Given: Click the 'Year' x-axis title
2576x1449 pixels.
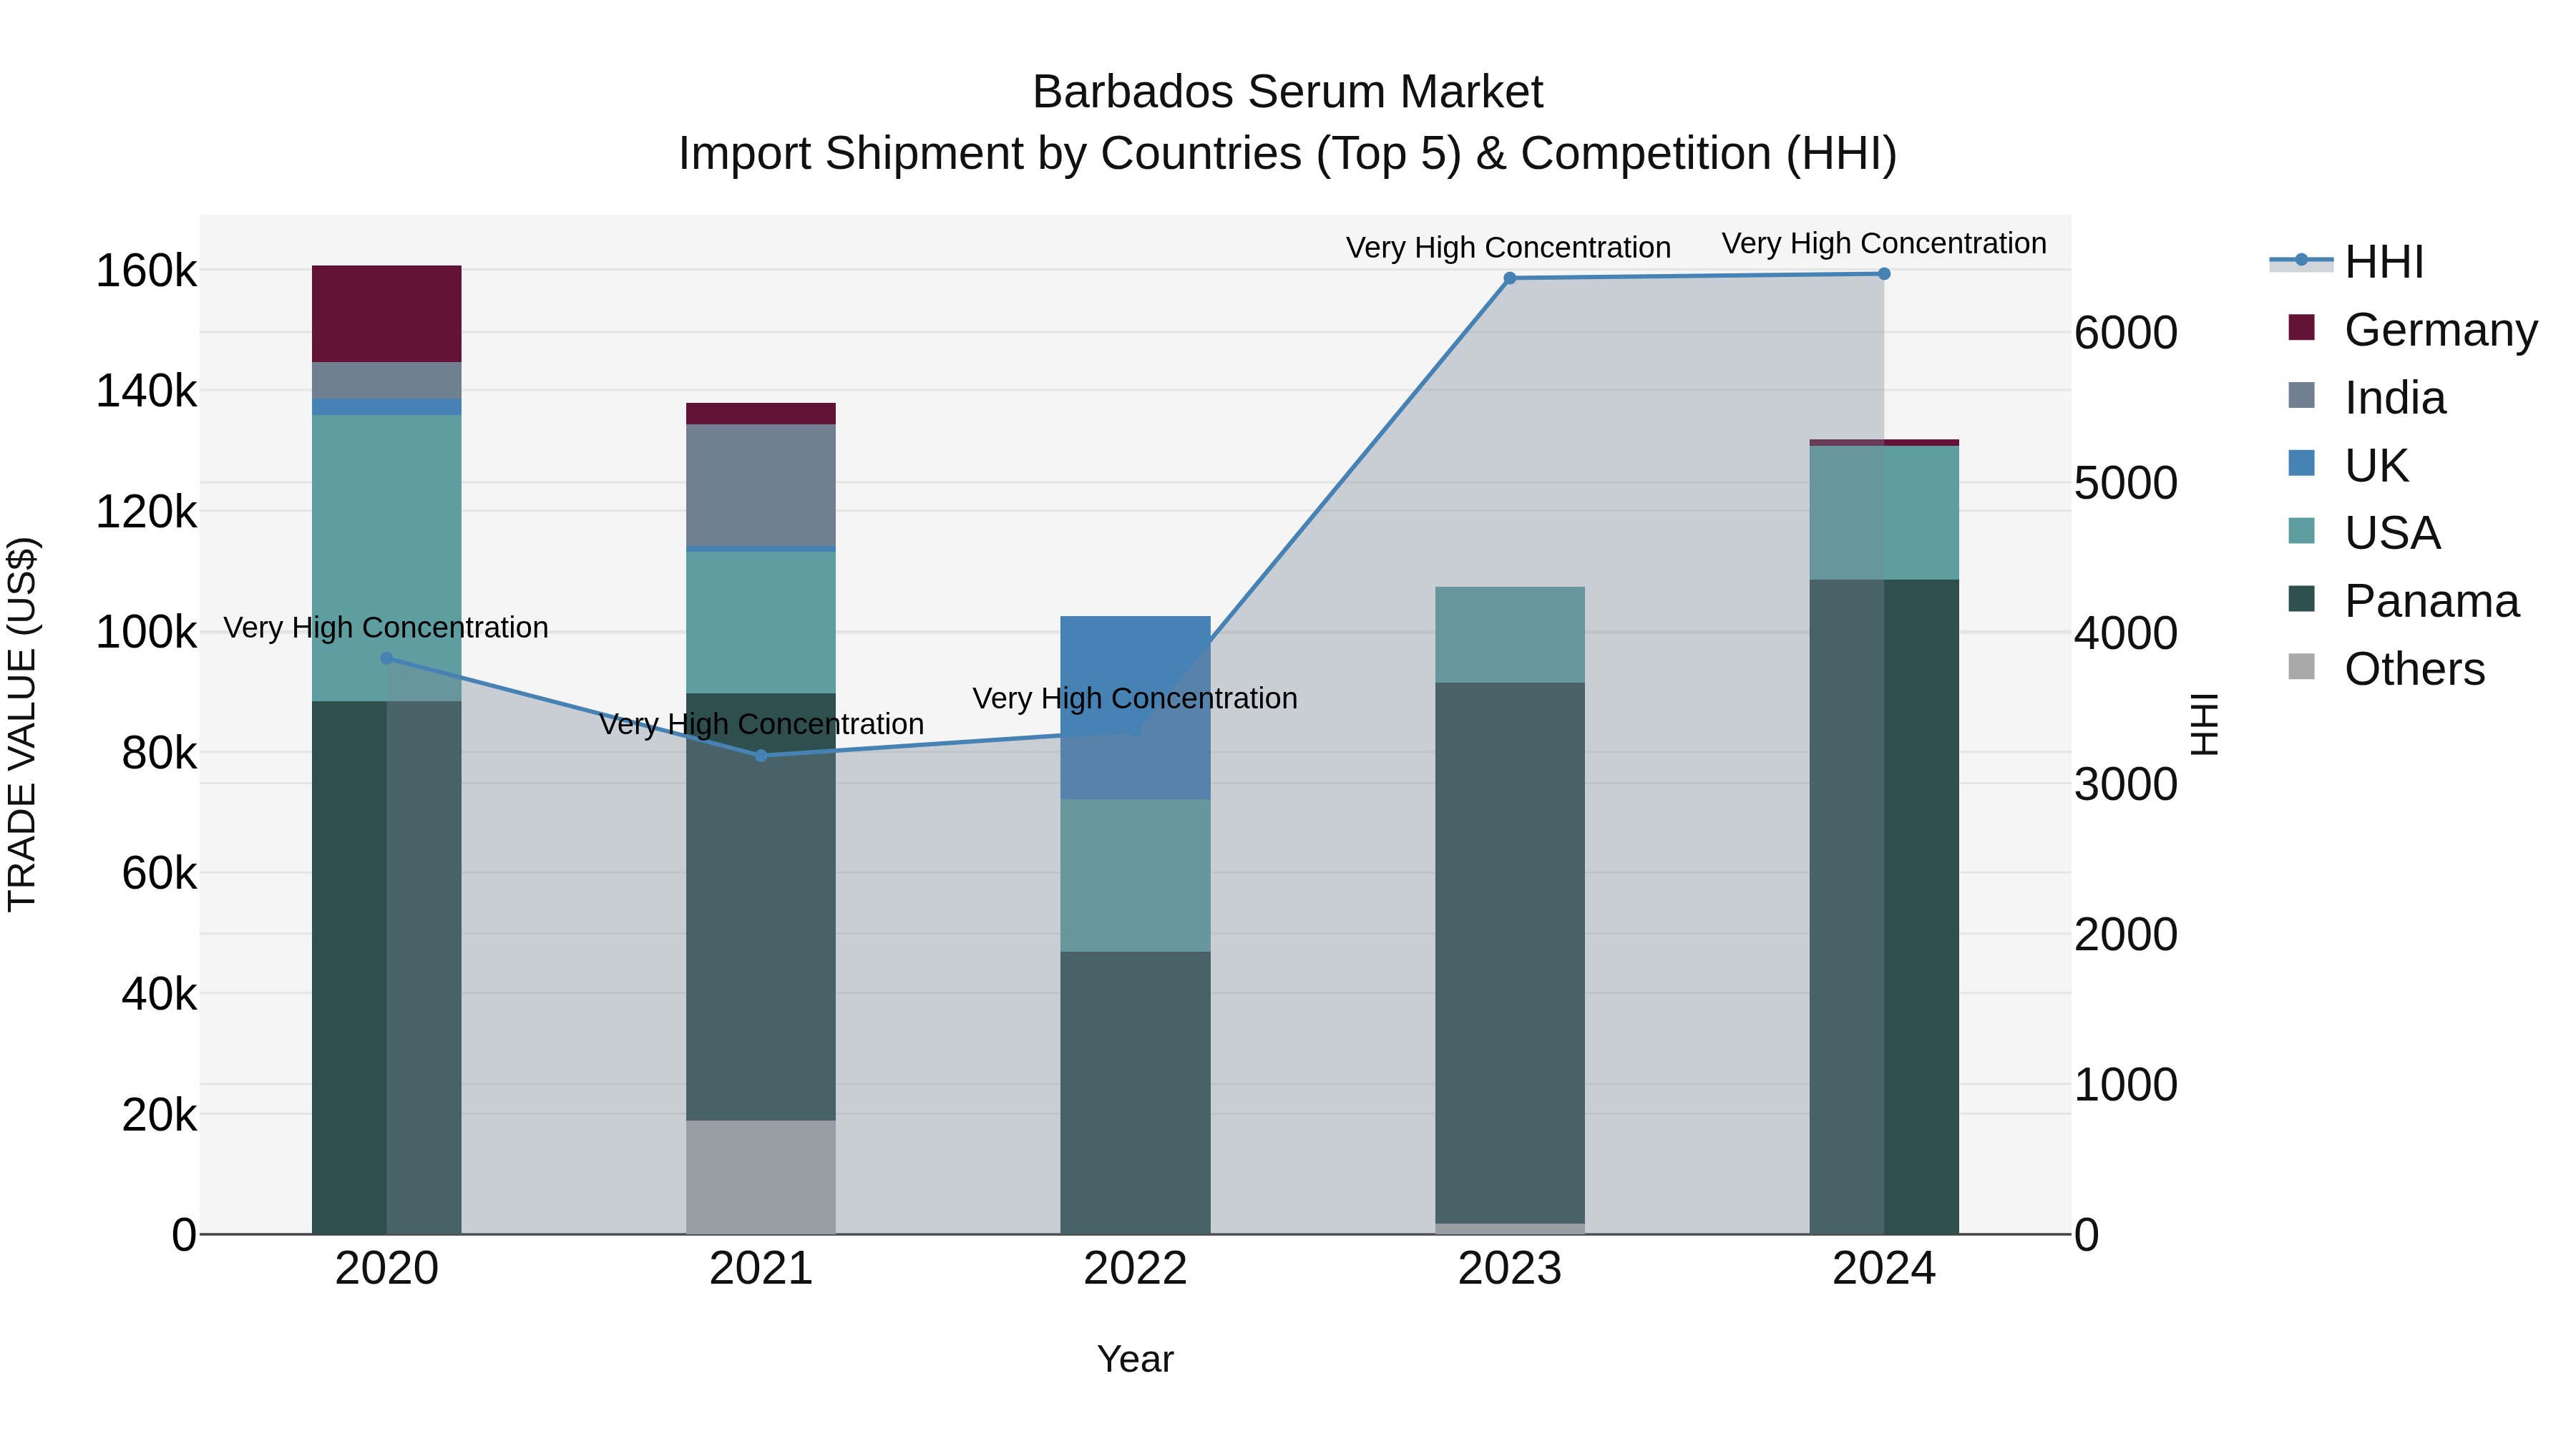Looking at the screenshot, I should pos(1135,1359).
